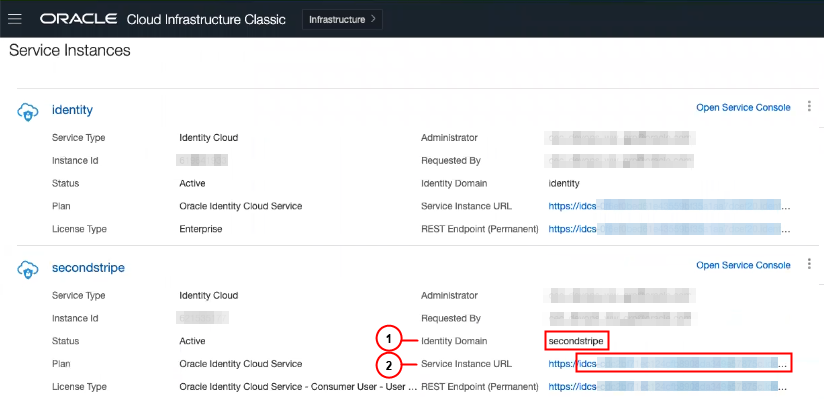This screenshot has height=399, width=824.
Task: Select the identity Identity Domain value text
Action: pos(564,183)
